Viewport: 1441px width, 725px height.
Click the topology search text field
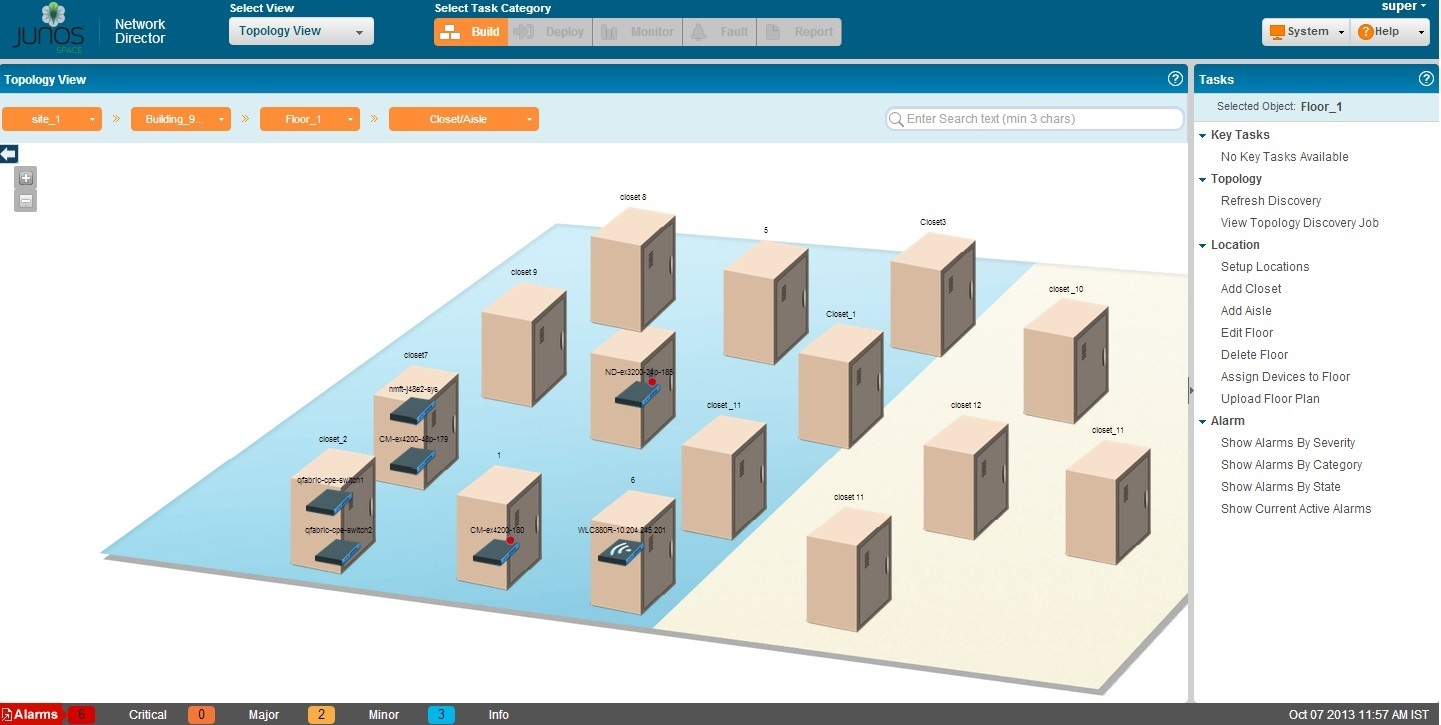1040,119
